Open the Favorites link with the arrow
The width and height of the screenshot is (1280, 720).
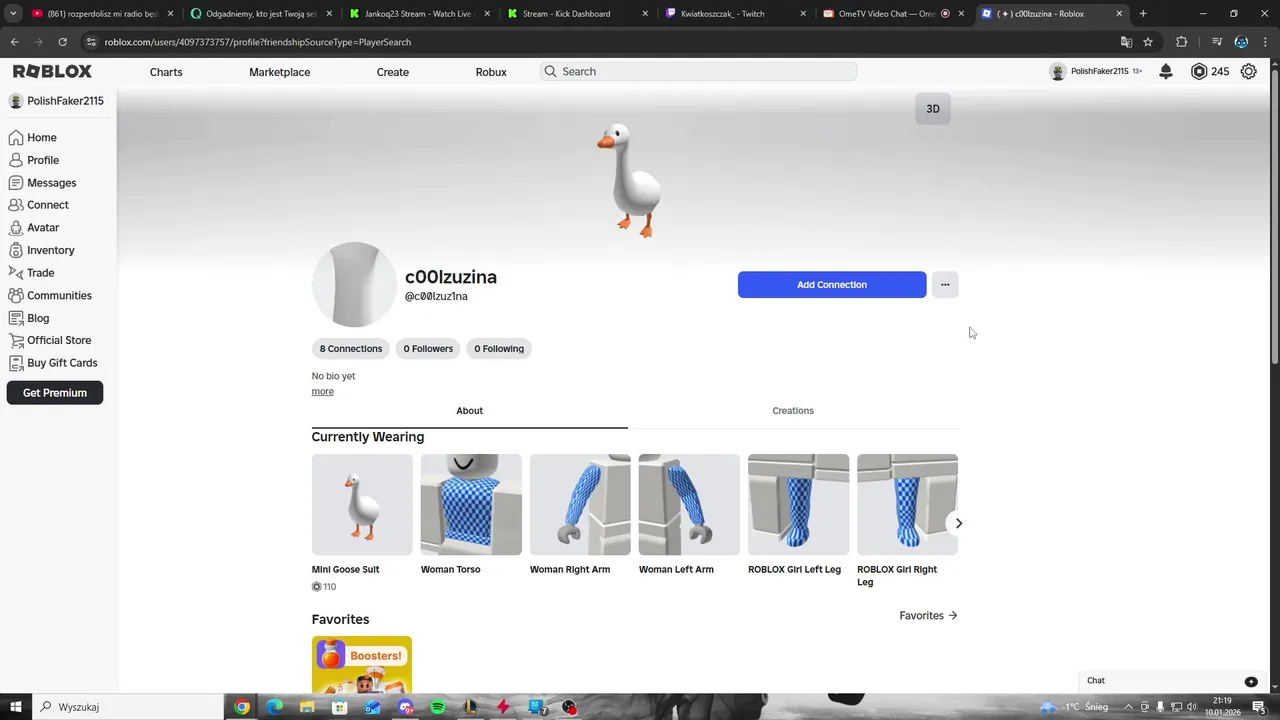(x=928, y=616)
